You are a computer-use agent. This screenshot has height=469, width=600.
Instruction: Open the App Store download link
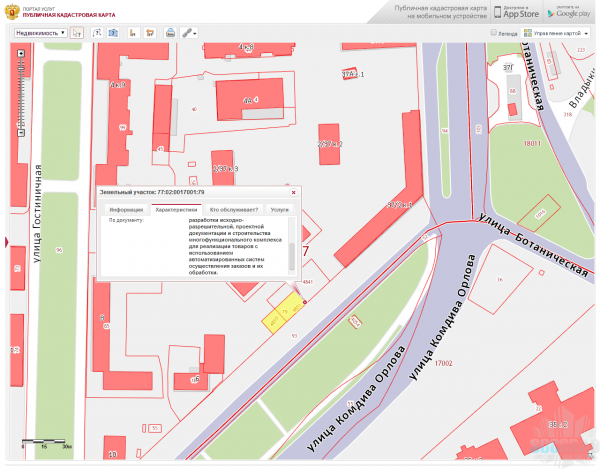pos(517,12)
